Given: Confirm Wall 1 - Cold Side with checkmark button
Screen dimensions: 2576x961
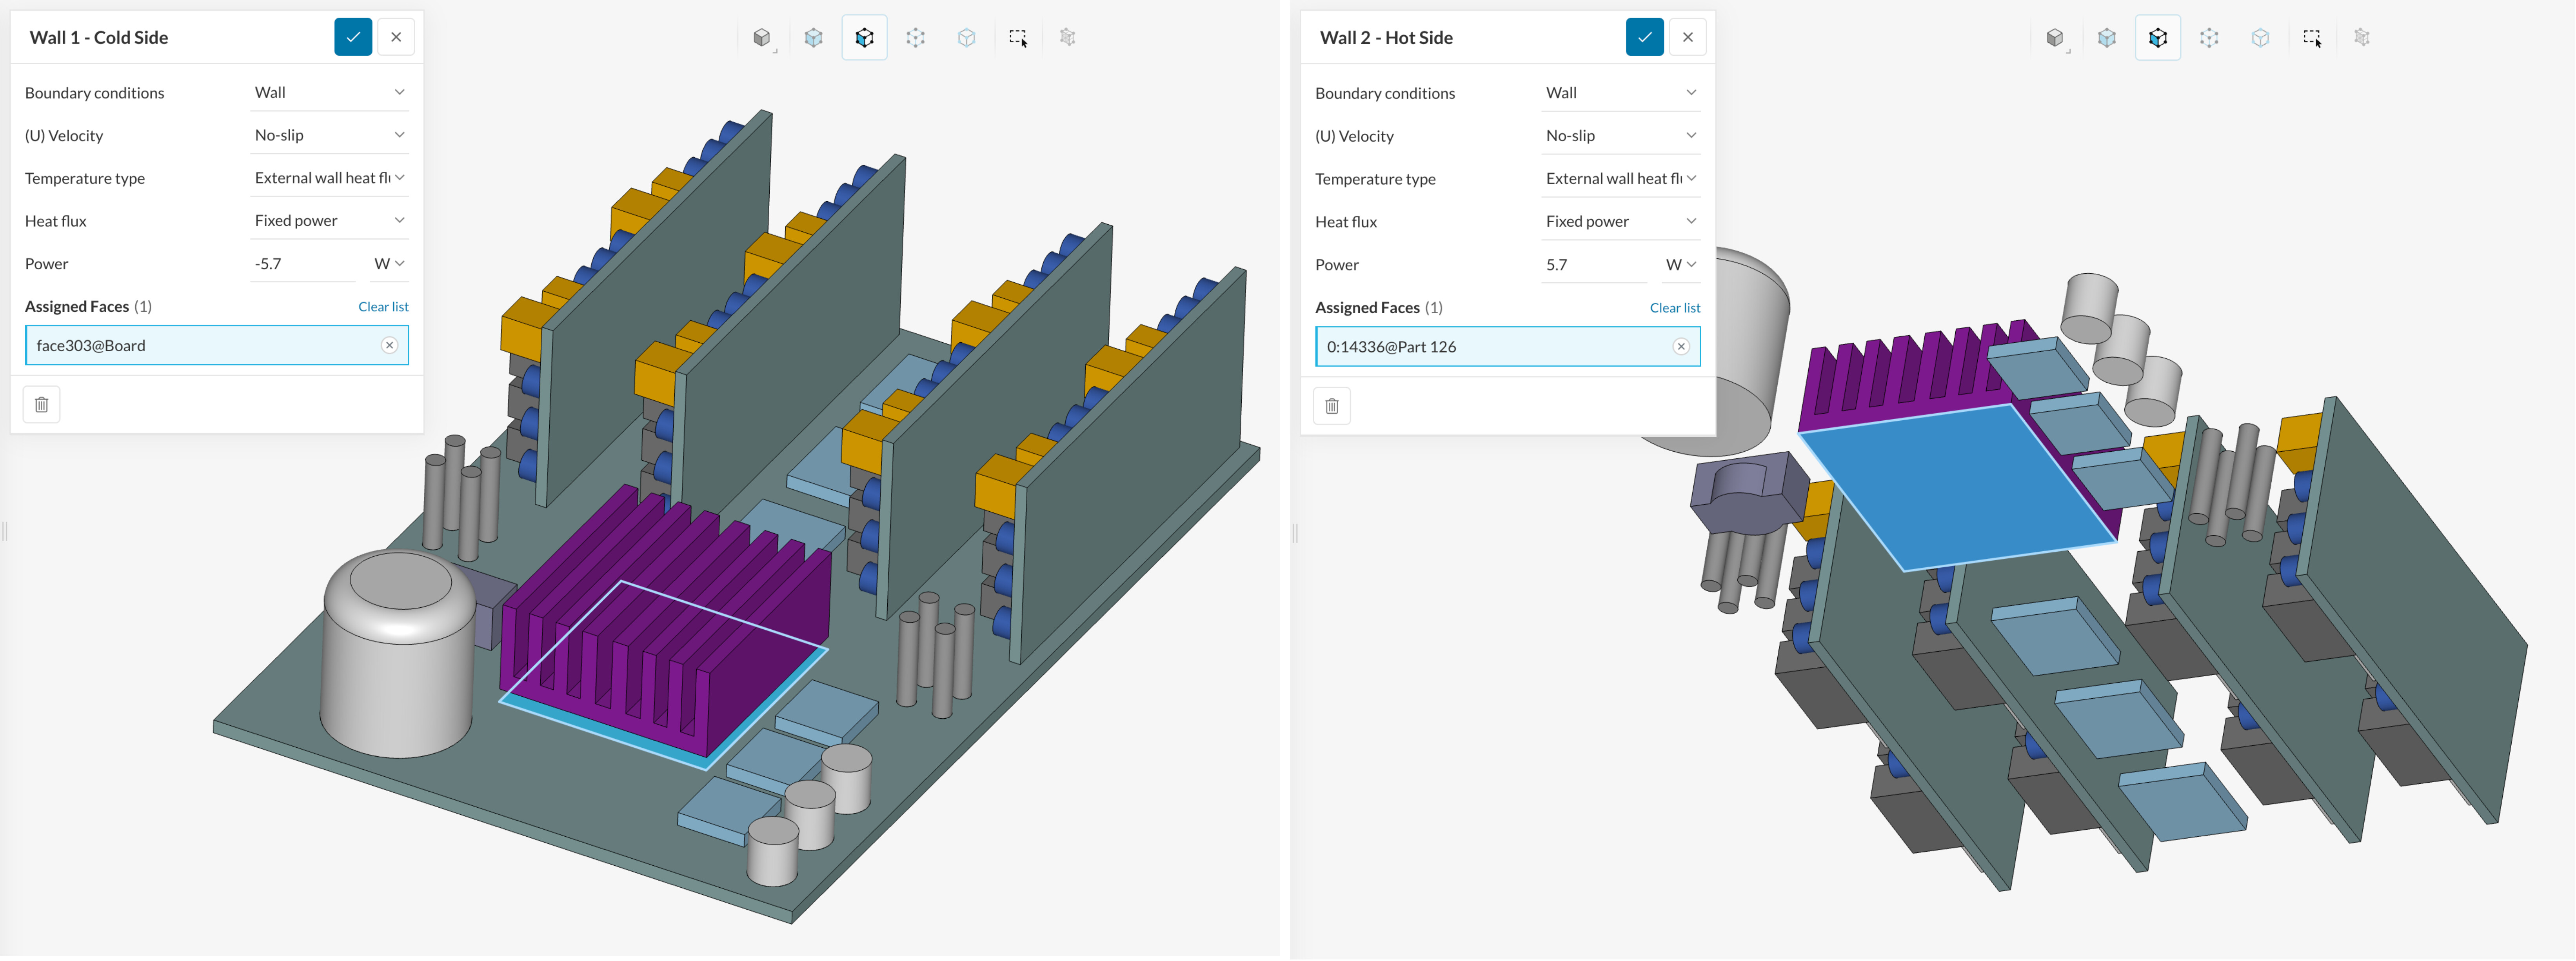Looking at the screenshot, I should 352,37.
